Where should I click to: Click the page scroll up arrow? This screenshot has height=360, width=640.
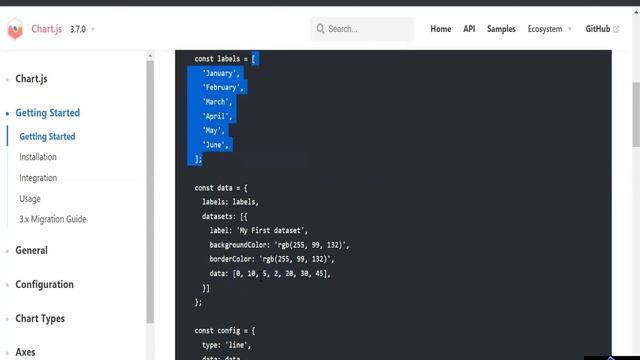point(636,13)
